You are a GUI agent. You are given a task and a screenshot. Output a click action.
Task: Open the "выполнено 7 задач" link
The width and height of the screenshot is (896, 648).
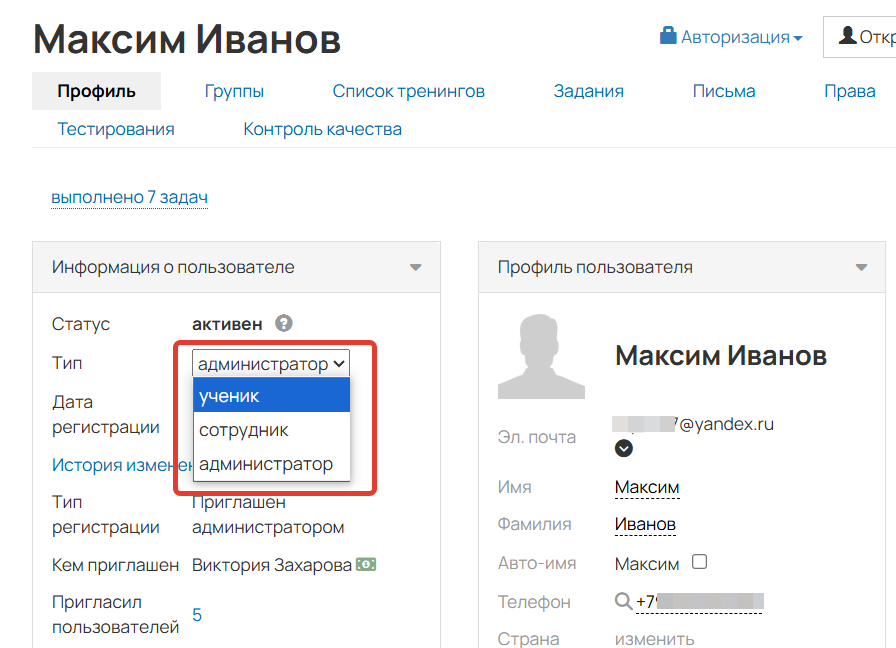point(129,197)
